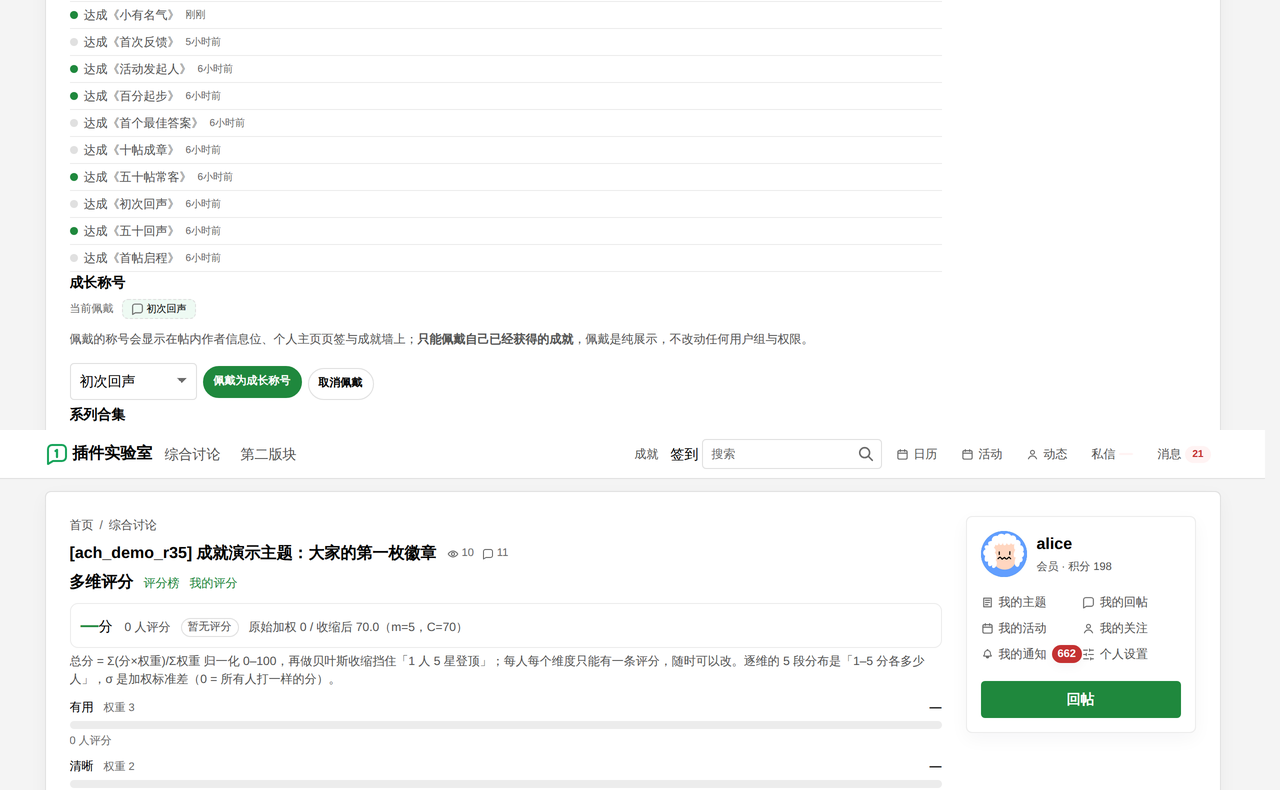Open 成就 in the top navigation

646,454
